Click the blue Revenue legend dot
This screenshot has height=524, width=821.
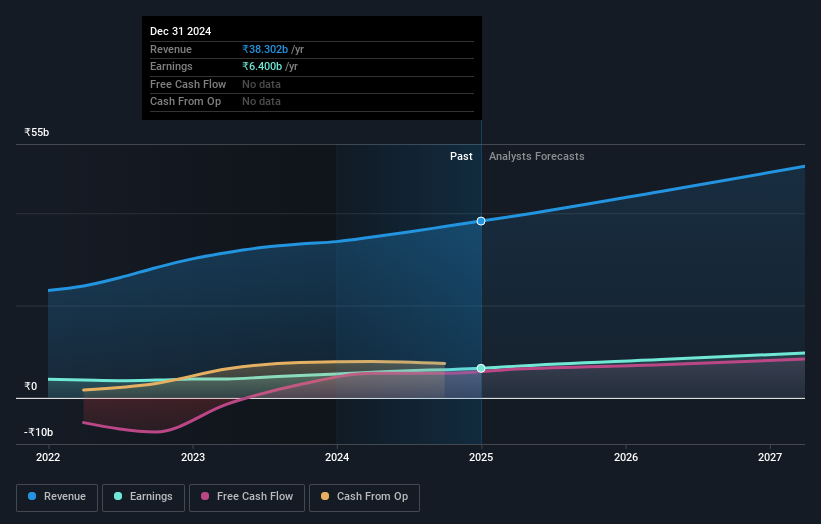pyautogui.click(x=32, y=496)
